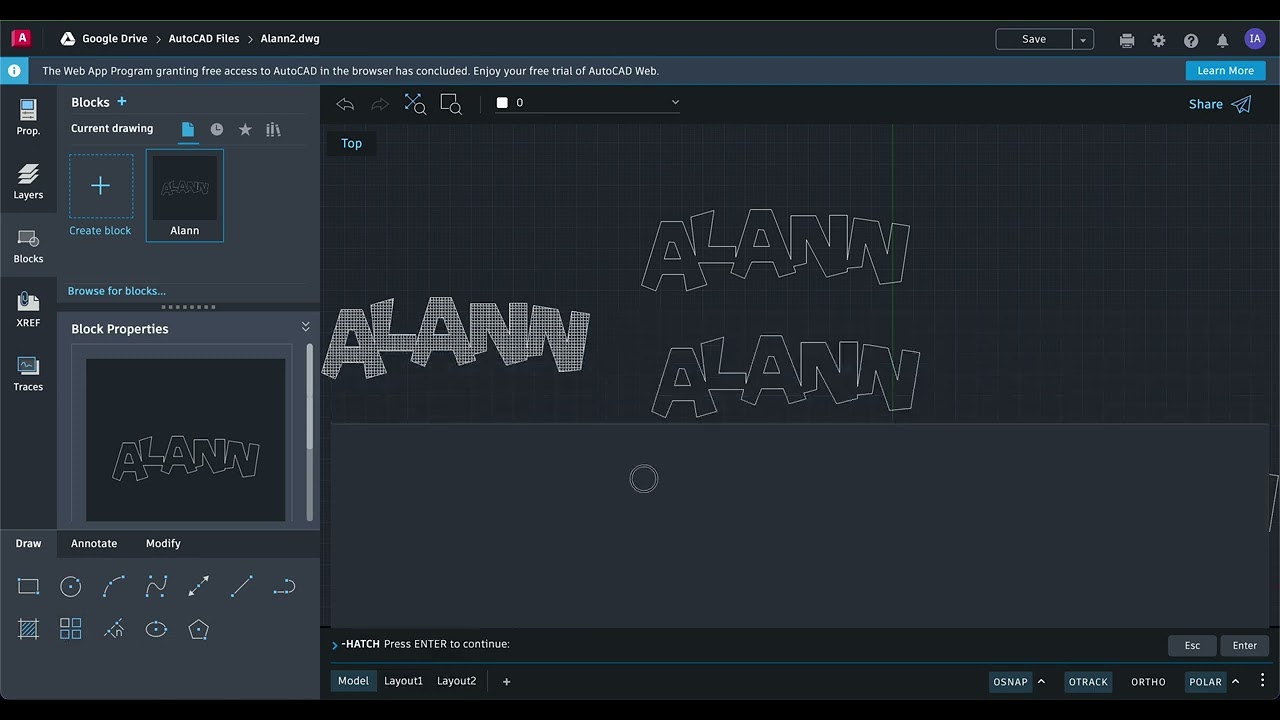1280x720 pixels.
Task: Click the plus icon next to Blocks
Action: coord(122,102)
